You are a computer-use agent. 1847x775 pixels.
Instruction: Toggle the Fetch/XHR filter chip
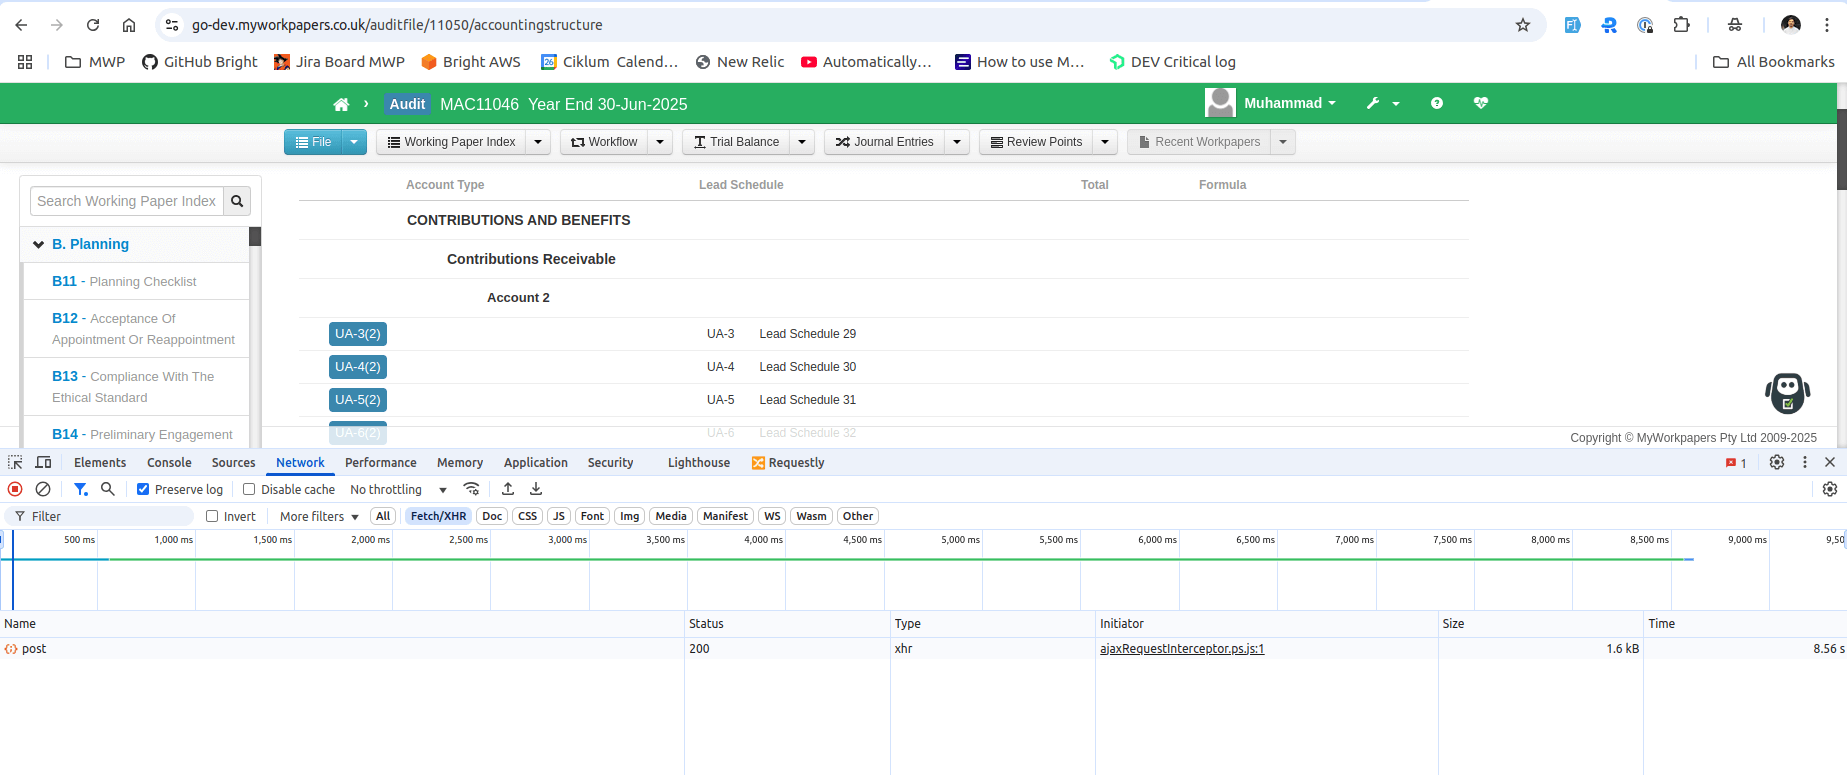click(438, 516)
